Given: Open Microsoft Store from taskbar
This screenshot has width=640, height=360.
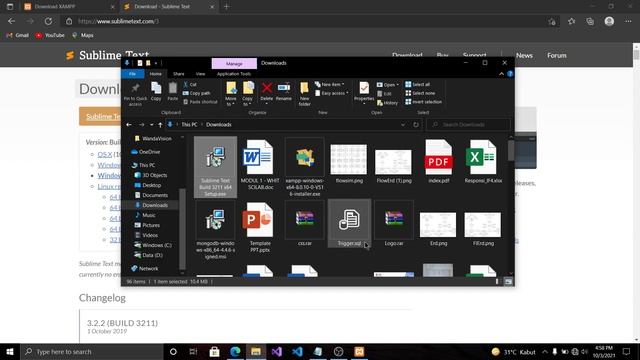Looking at the screenshot, I should (x=214, y=351).
